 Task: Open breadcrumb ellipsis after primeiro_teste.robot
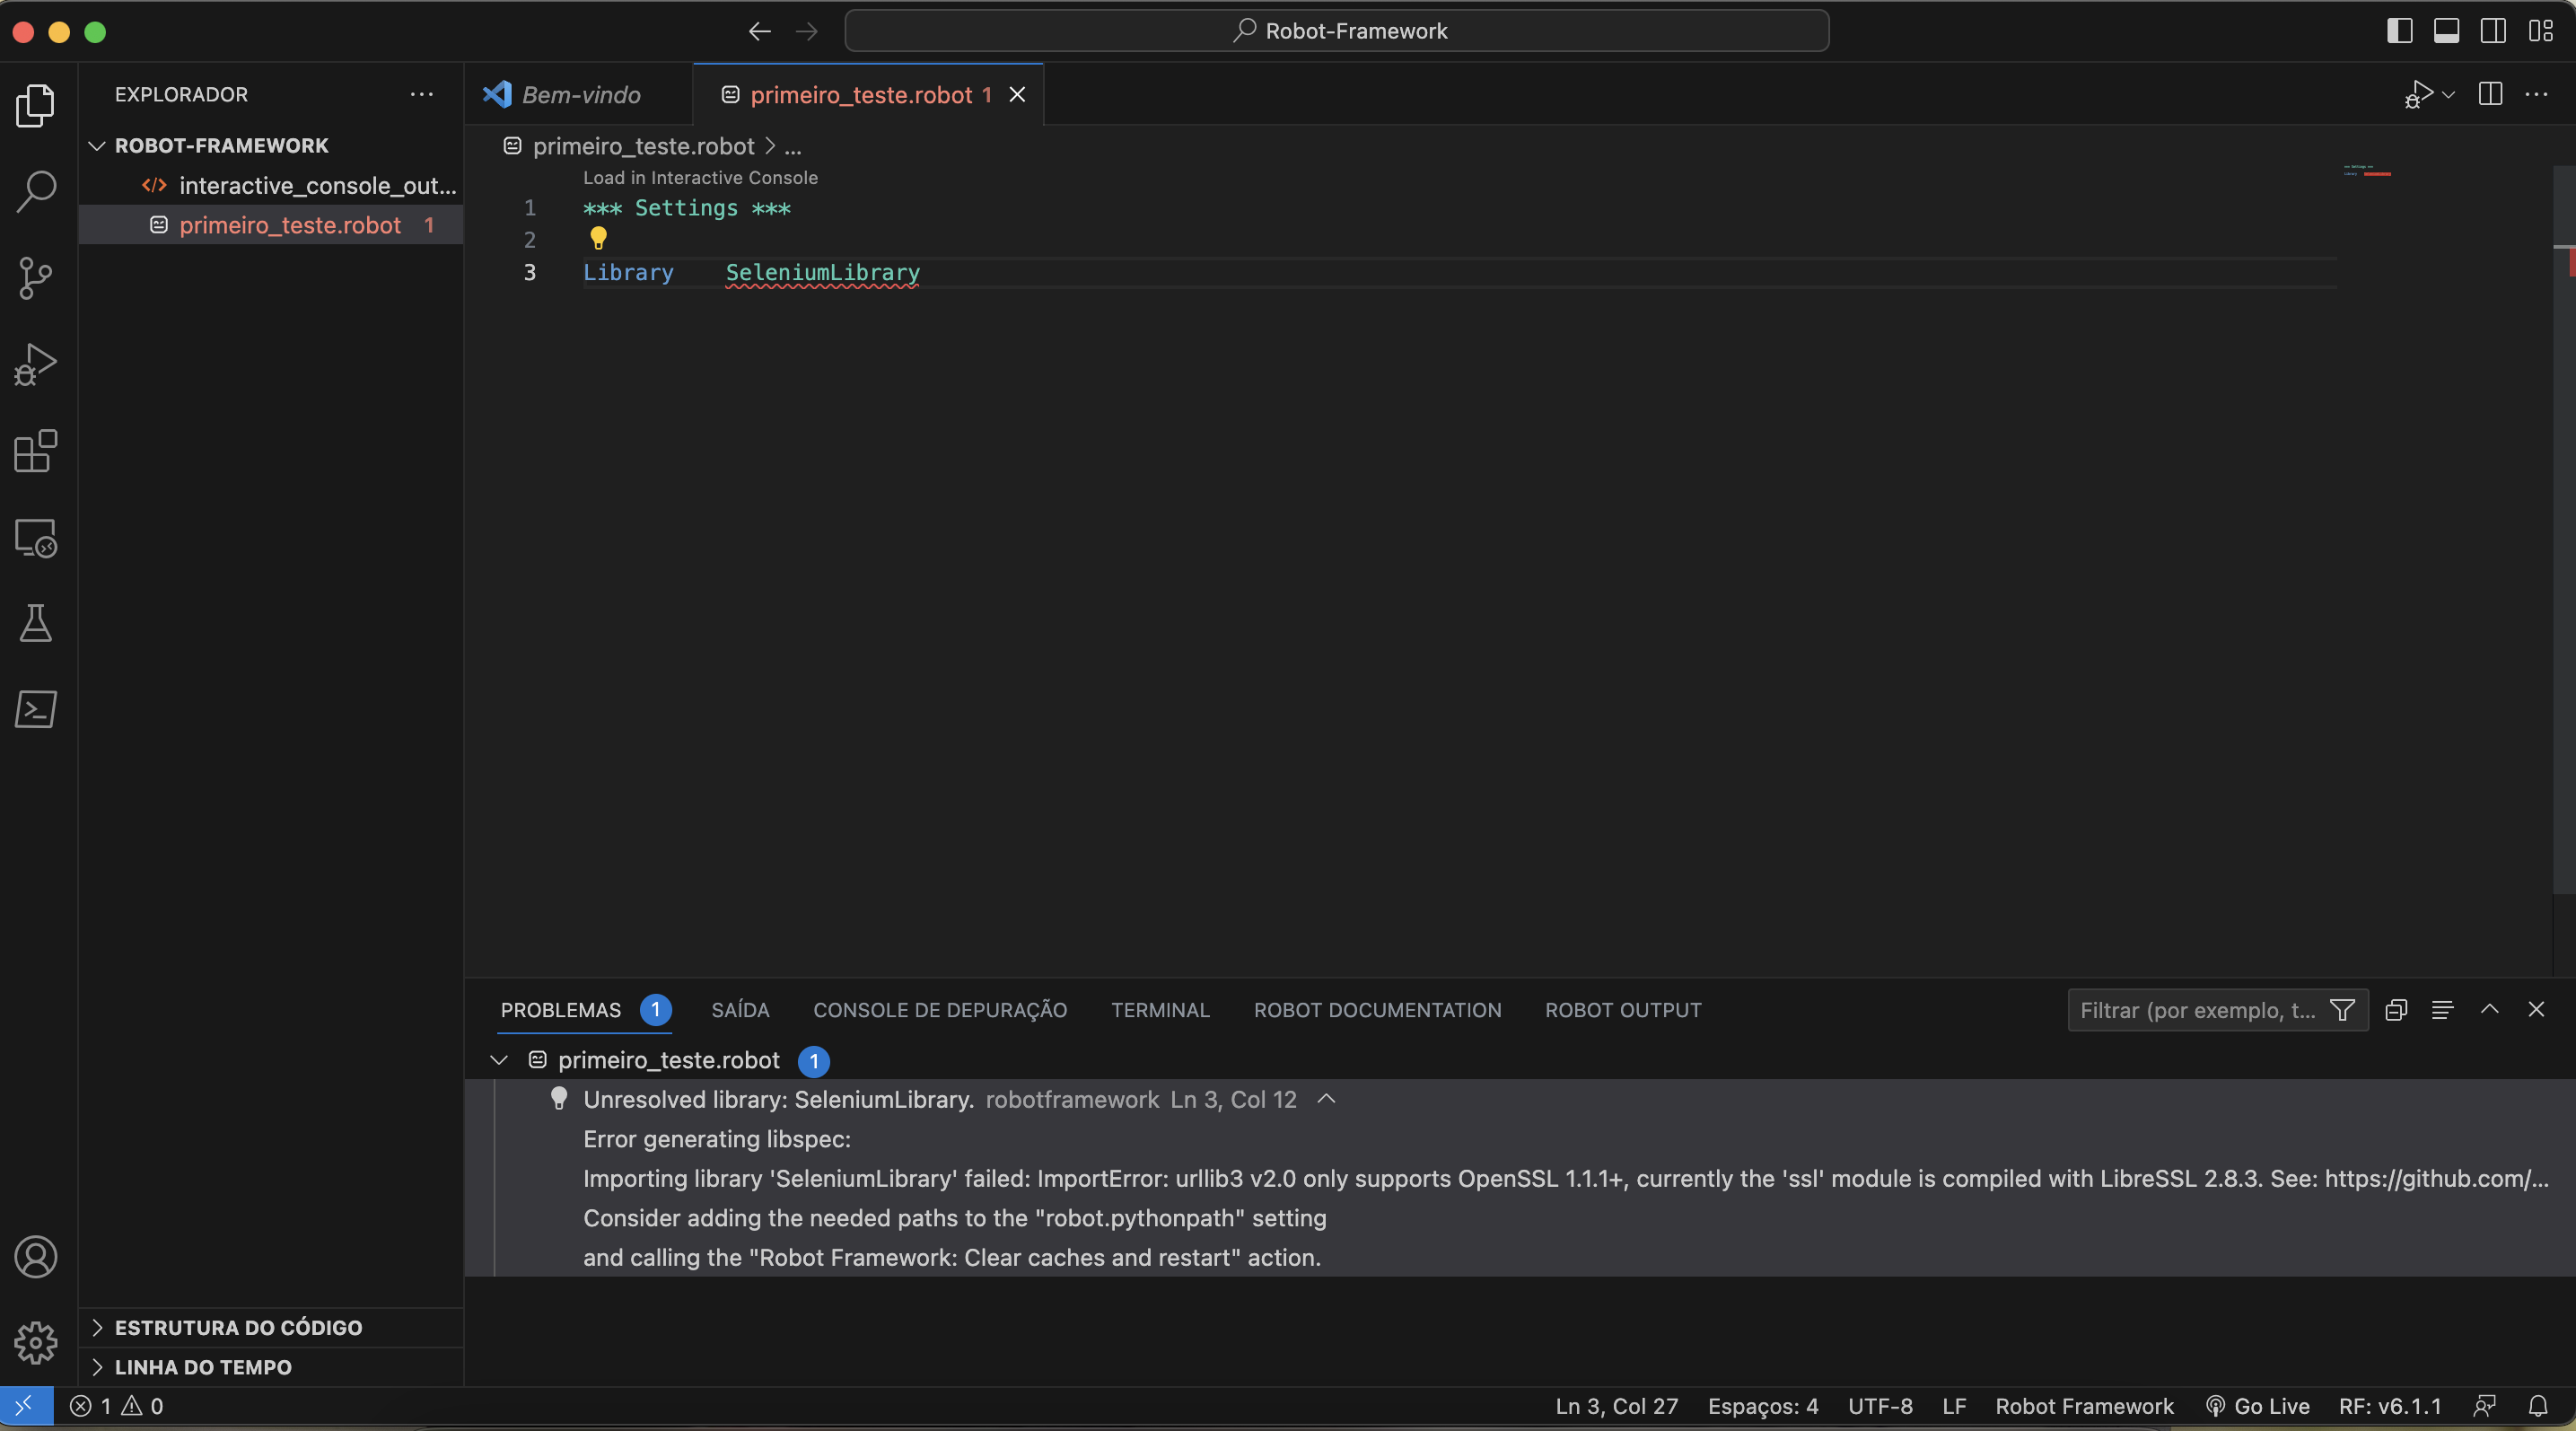(x=793, y=147)
